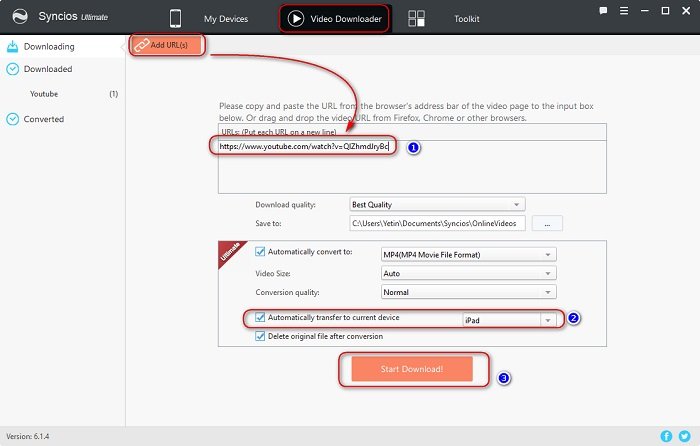Toggle Delete original file after conversion checkbox
This screenshot has width=700, height=446.
(x=260, y=336)
